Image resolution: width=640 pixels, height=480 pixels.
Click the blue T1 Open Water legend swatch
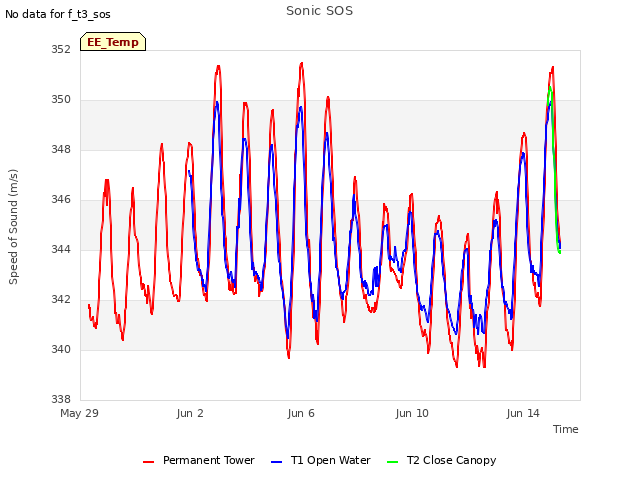pyautogui.click(x=276, y=462)
